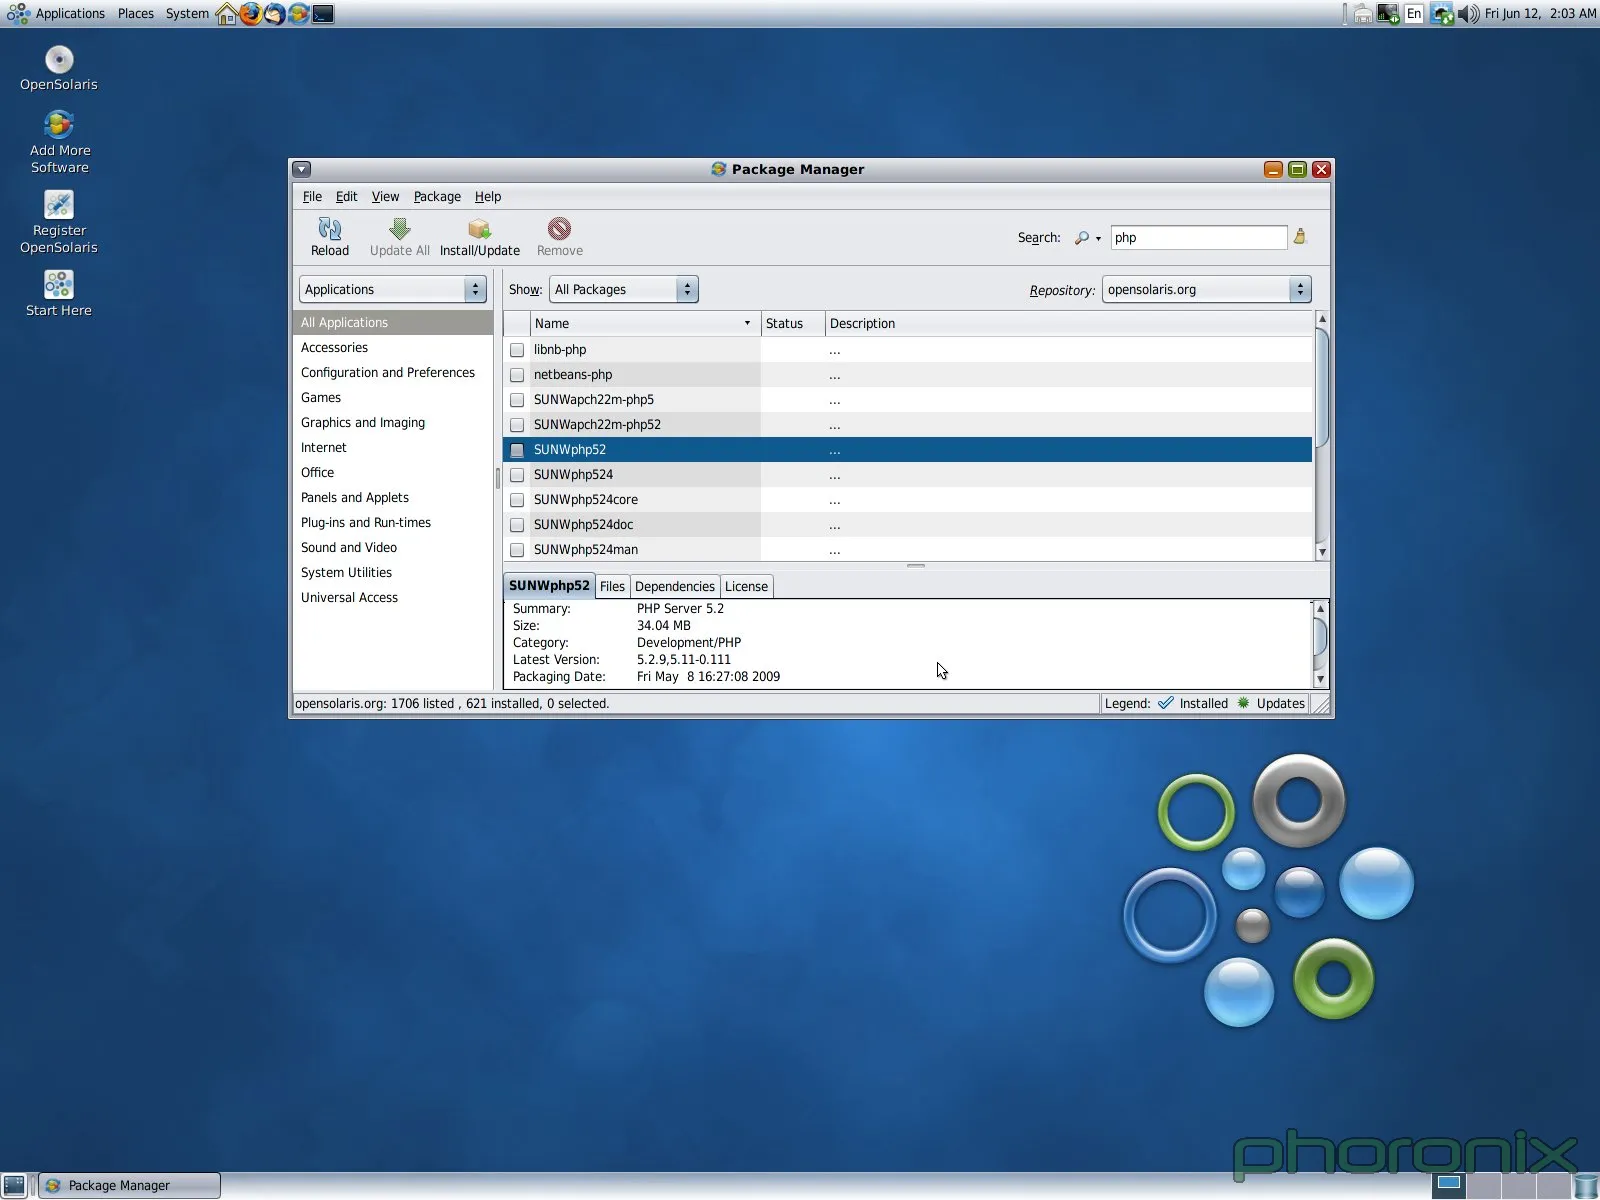This screenshot has width=1600, height=1200.
Task: Click the network monitor tray icon
Action: coord(1388,14)
